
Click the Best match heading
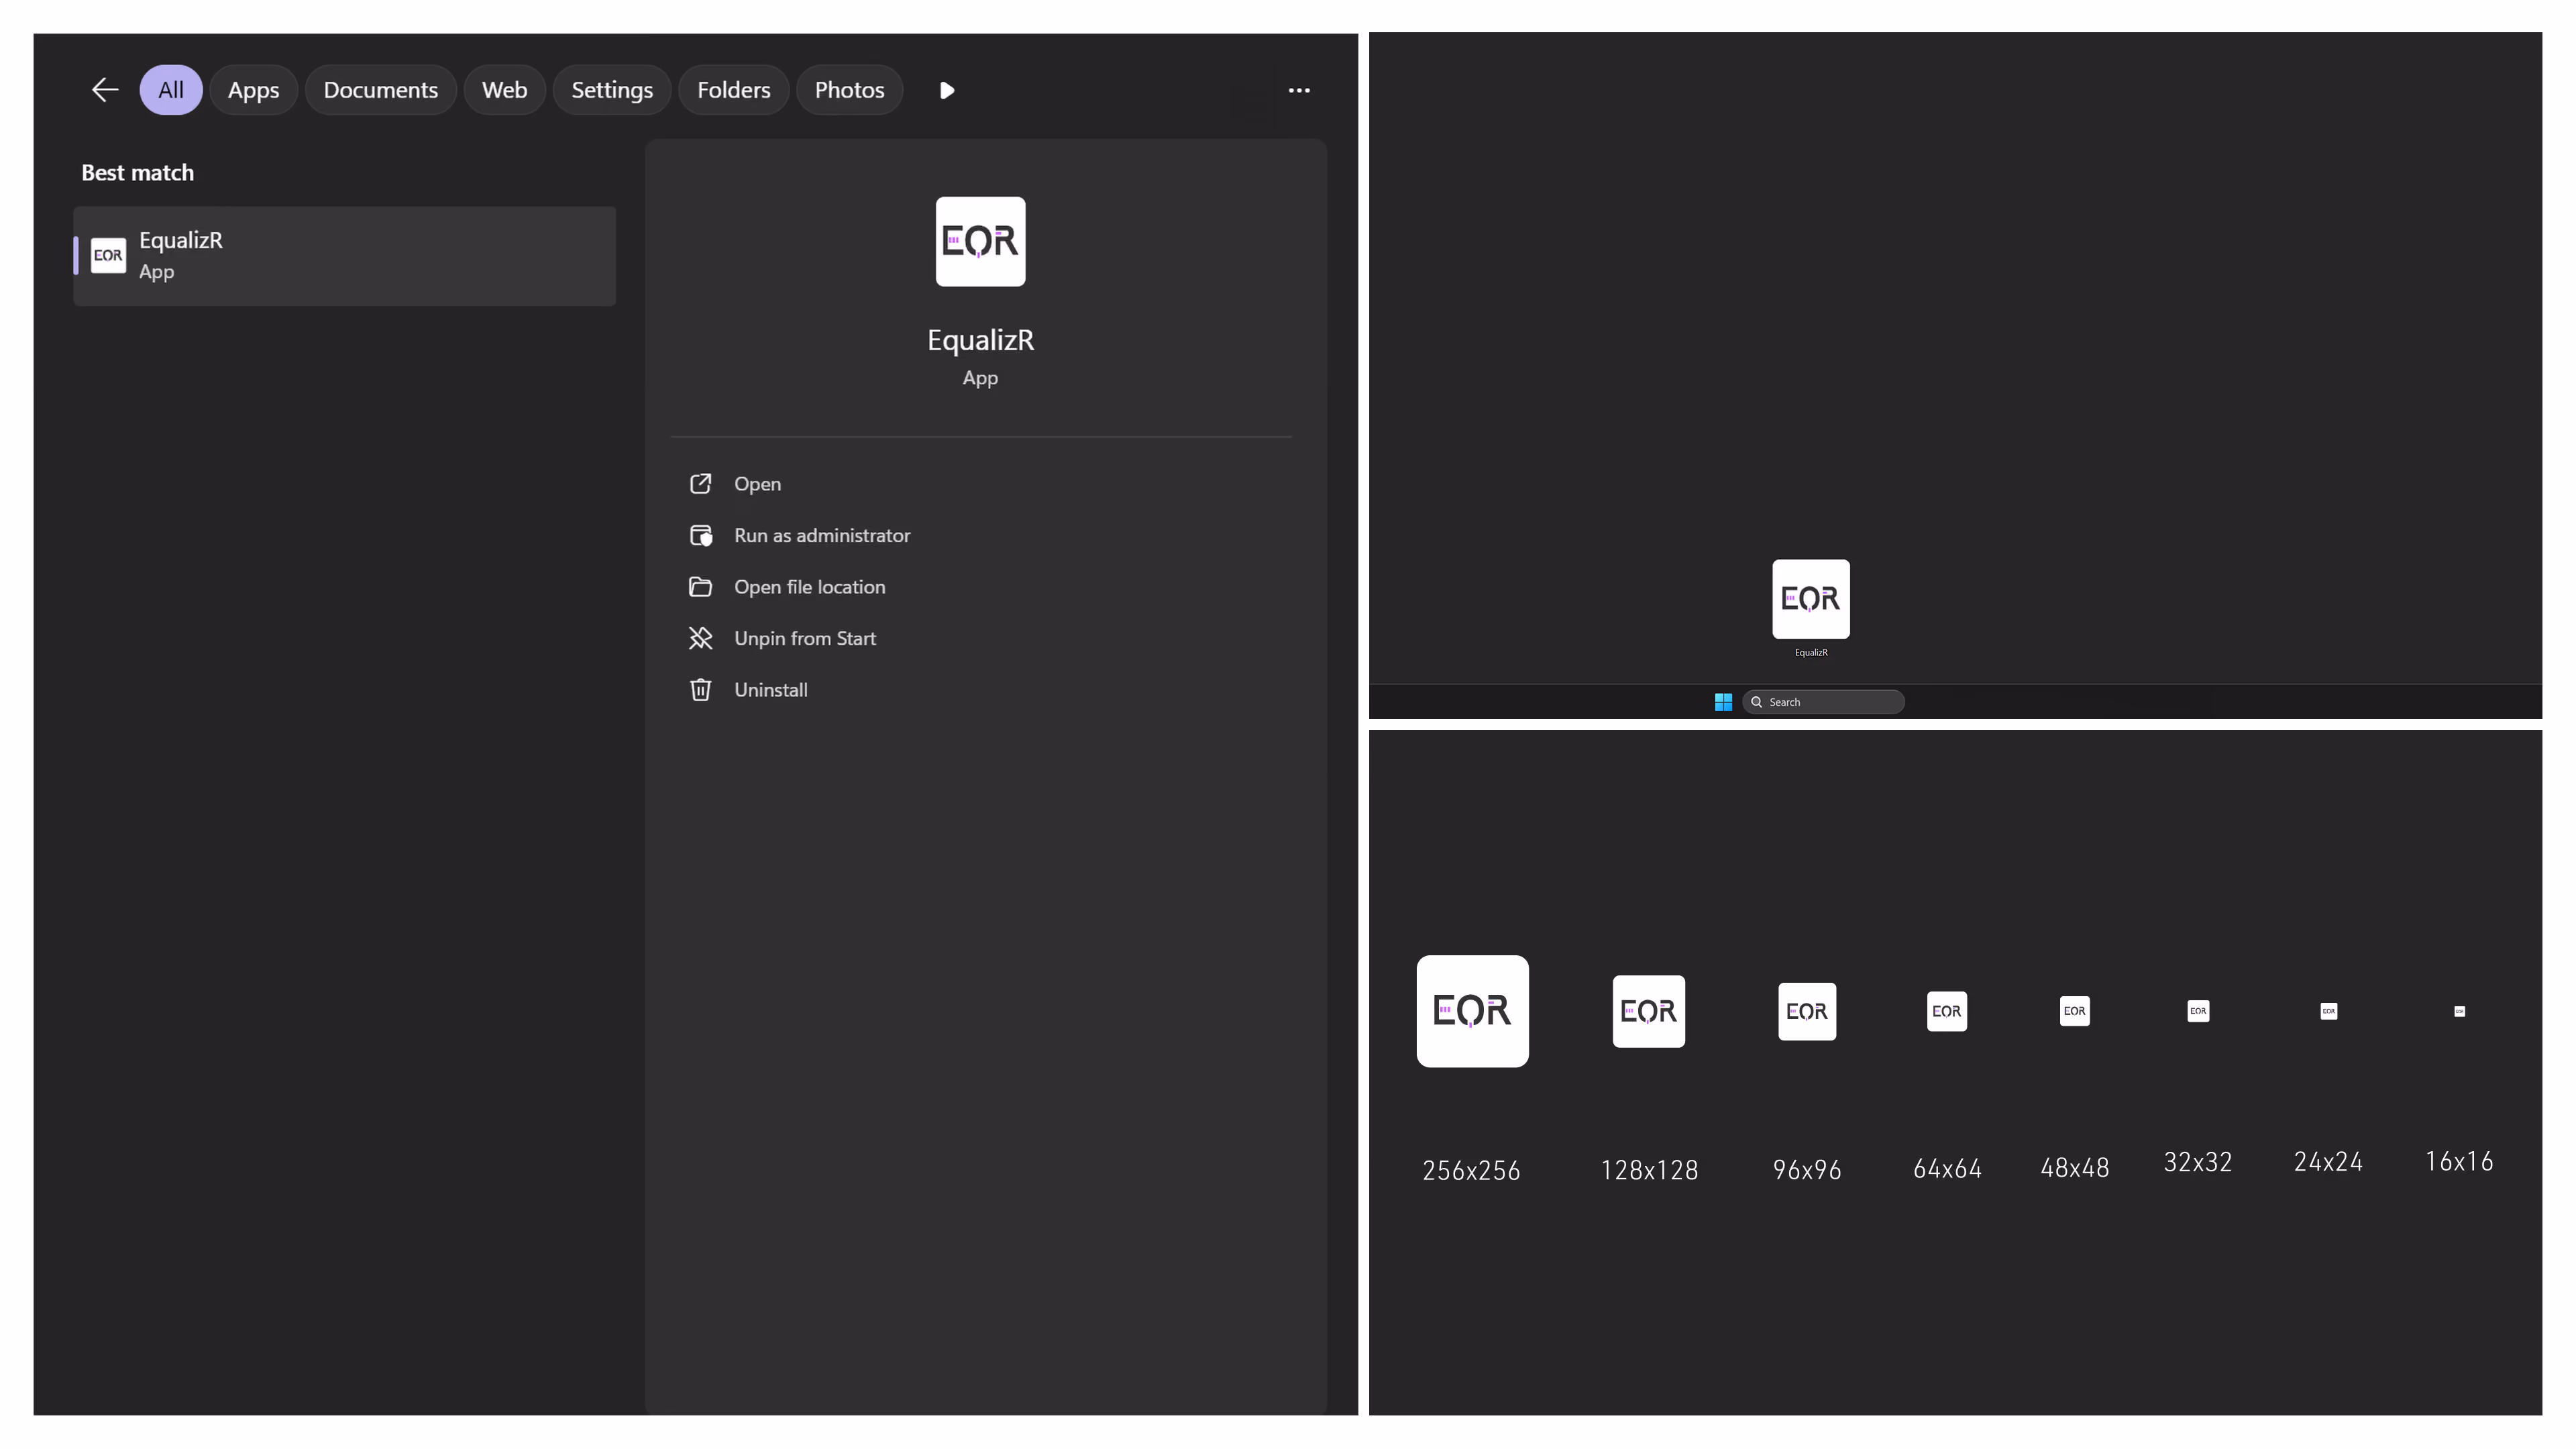pyautogui.click(x=138, y=173)
